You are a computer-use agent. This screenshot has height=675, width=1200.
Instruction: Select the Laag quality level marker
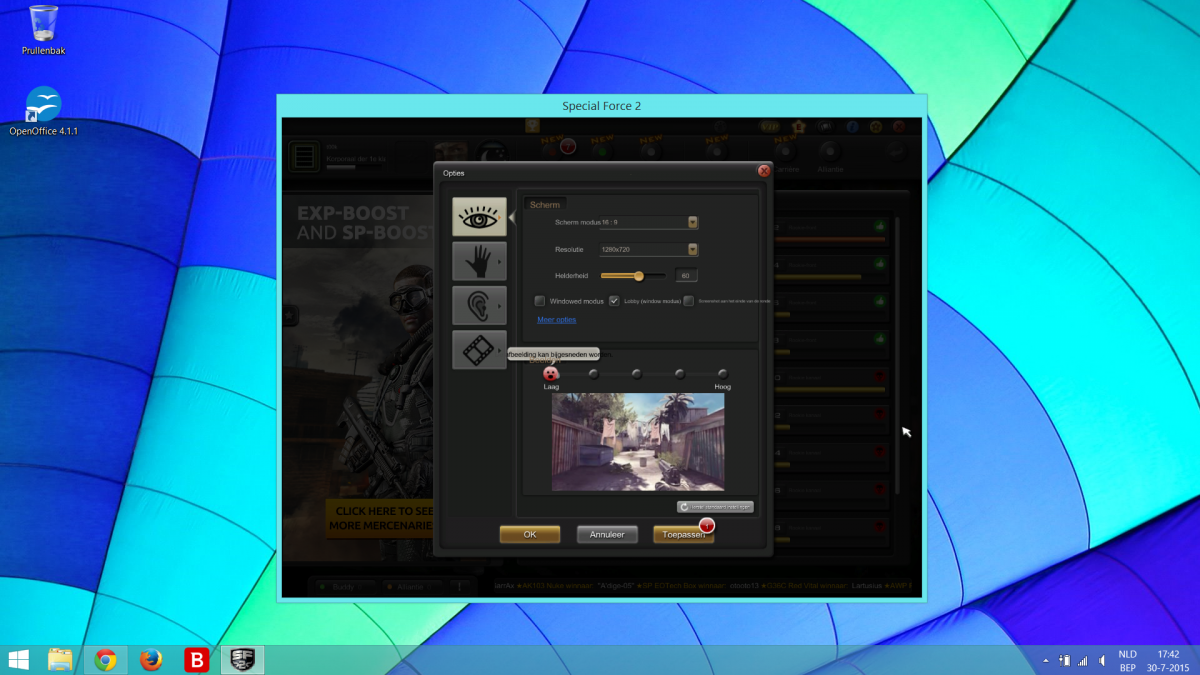pos(550,374)
